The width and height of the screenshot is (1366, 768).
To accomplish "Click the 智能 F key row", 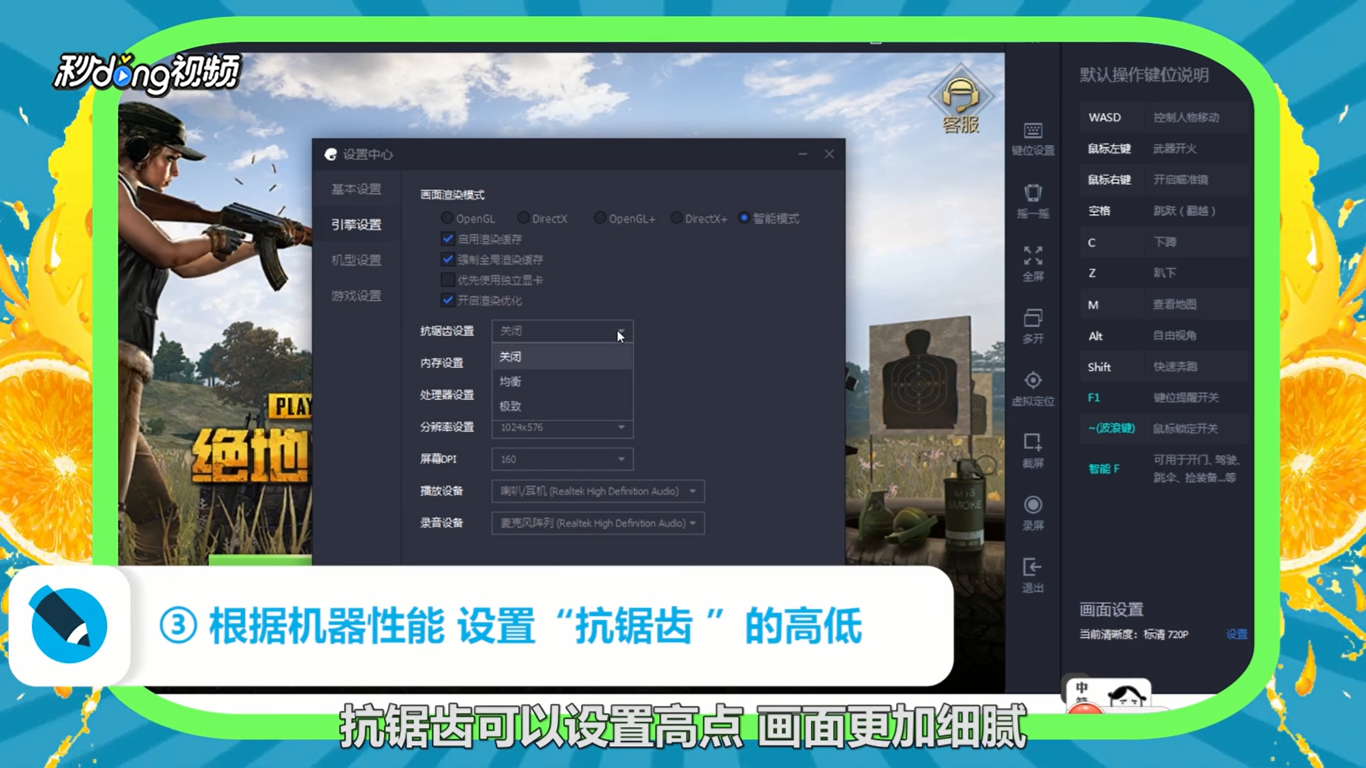I will point(1164,468).
